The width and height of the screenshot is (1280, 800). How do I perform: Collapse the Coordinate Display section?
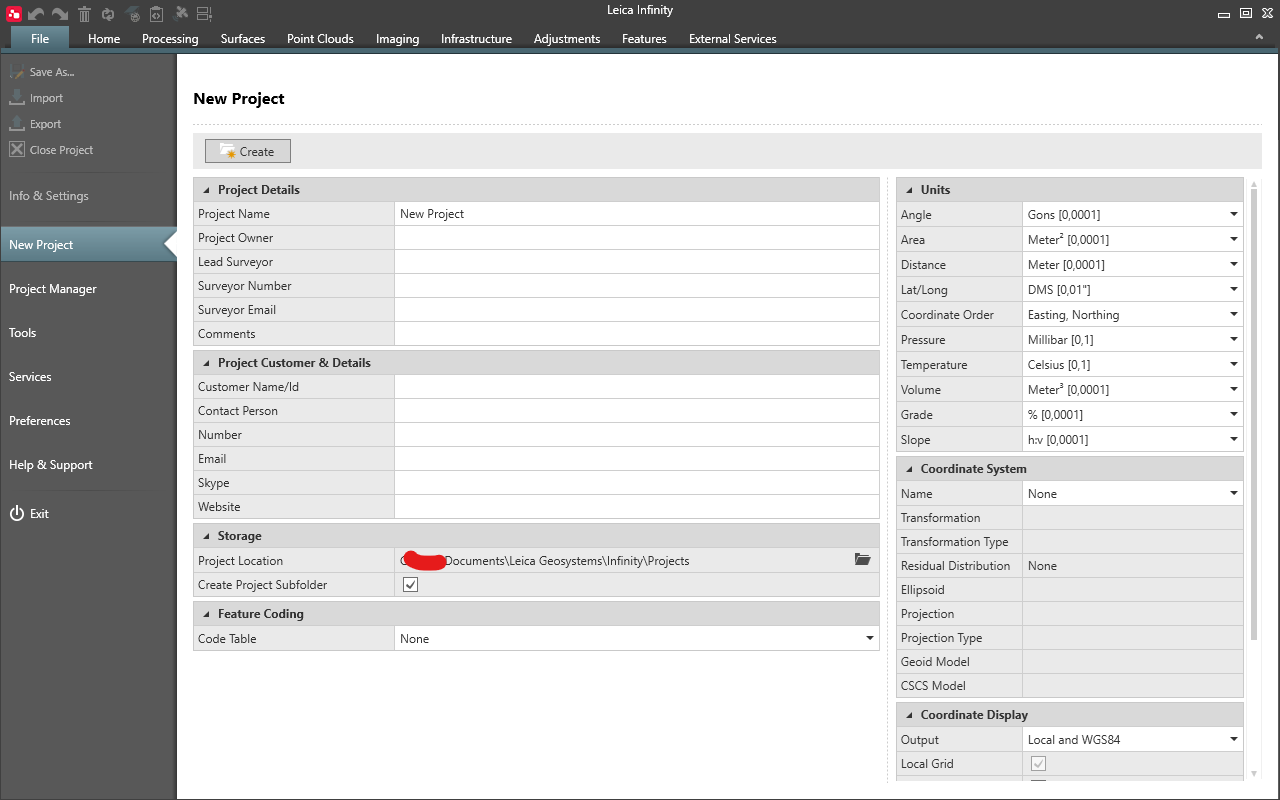click(x=910, y=715)
